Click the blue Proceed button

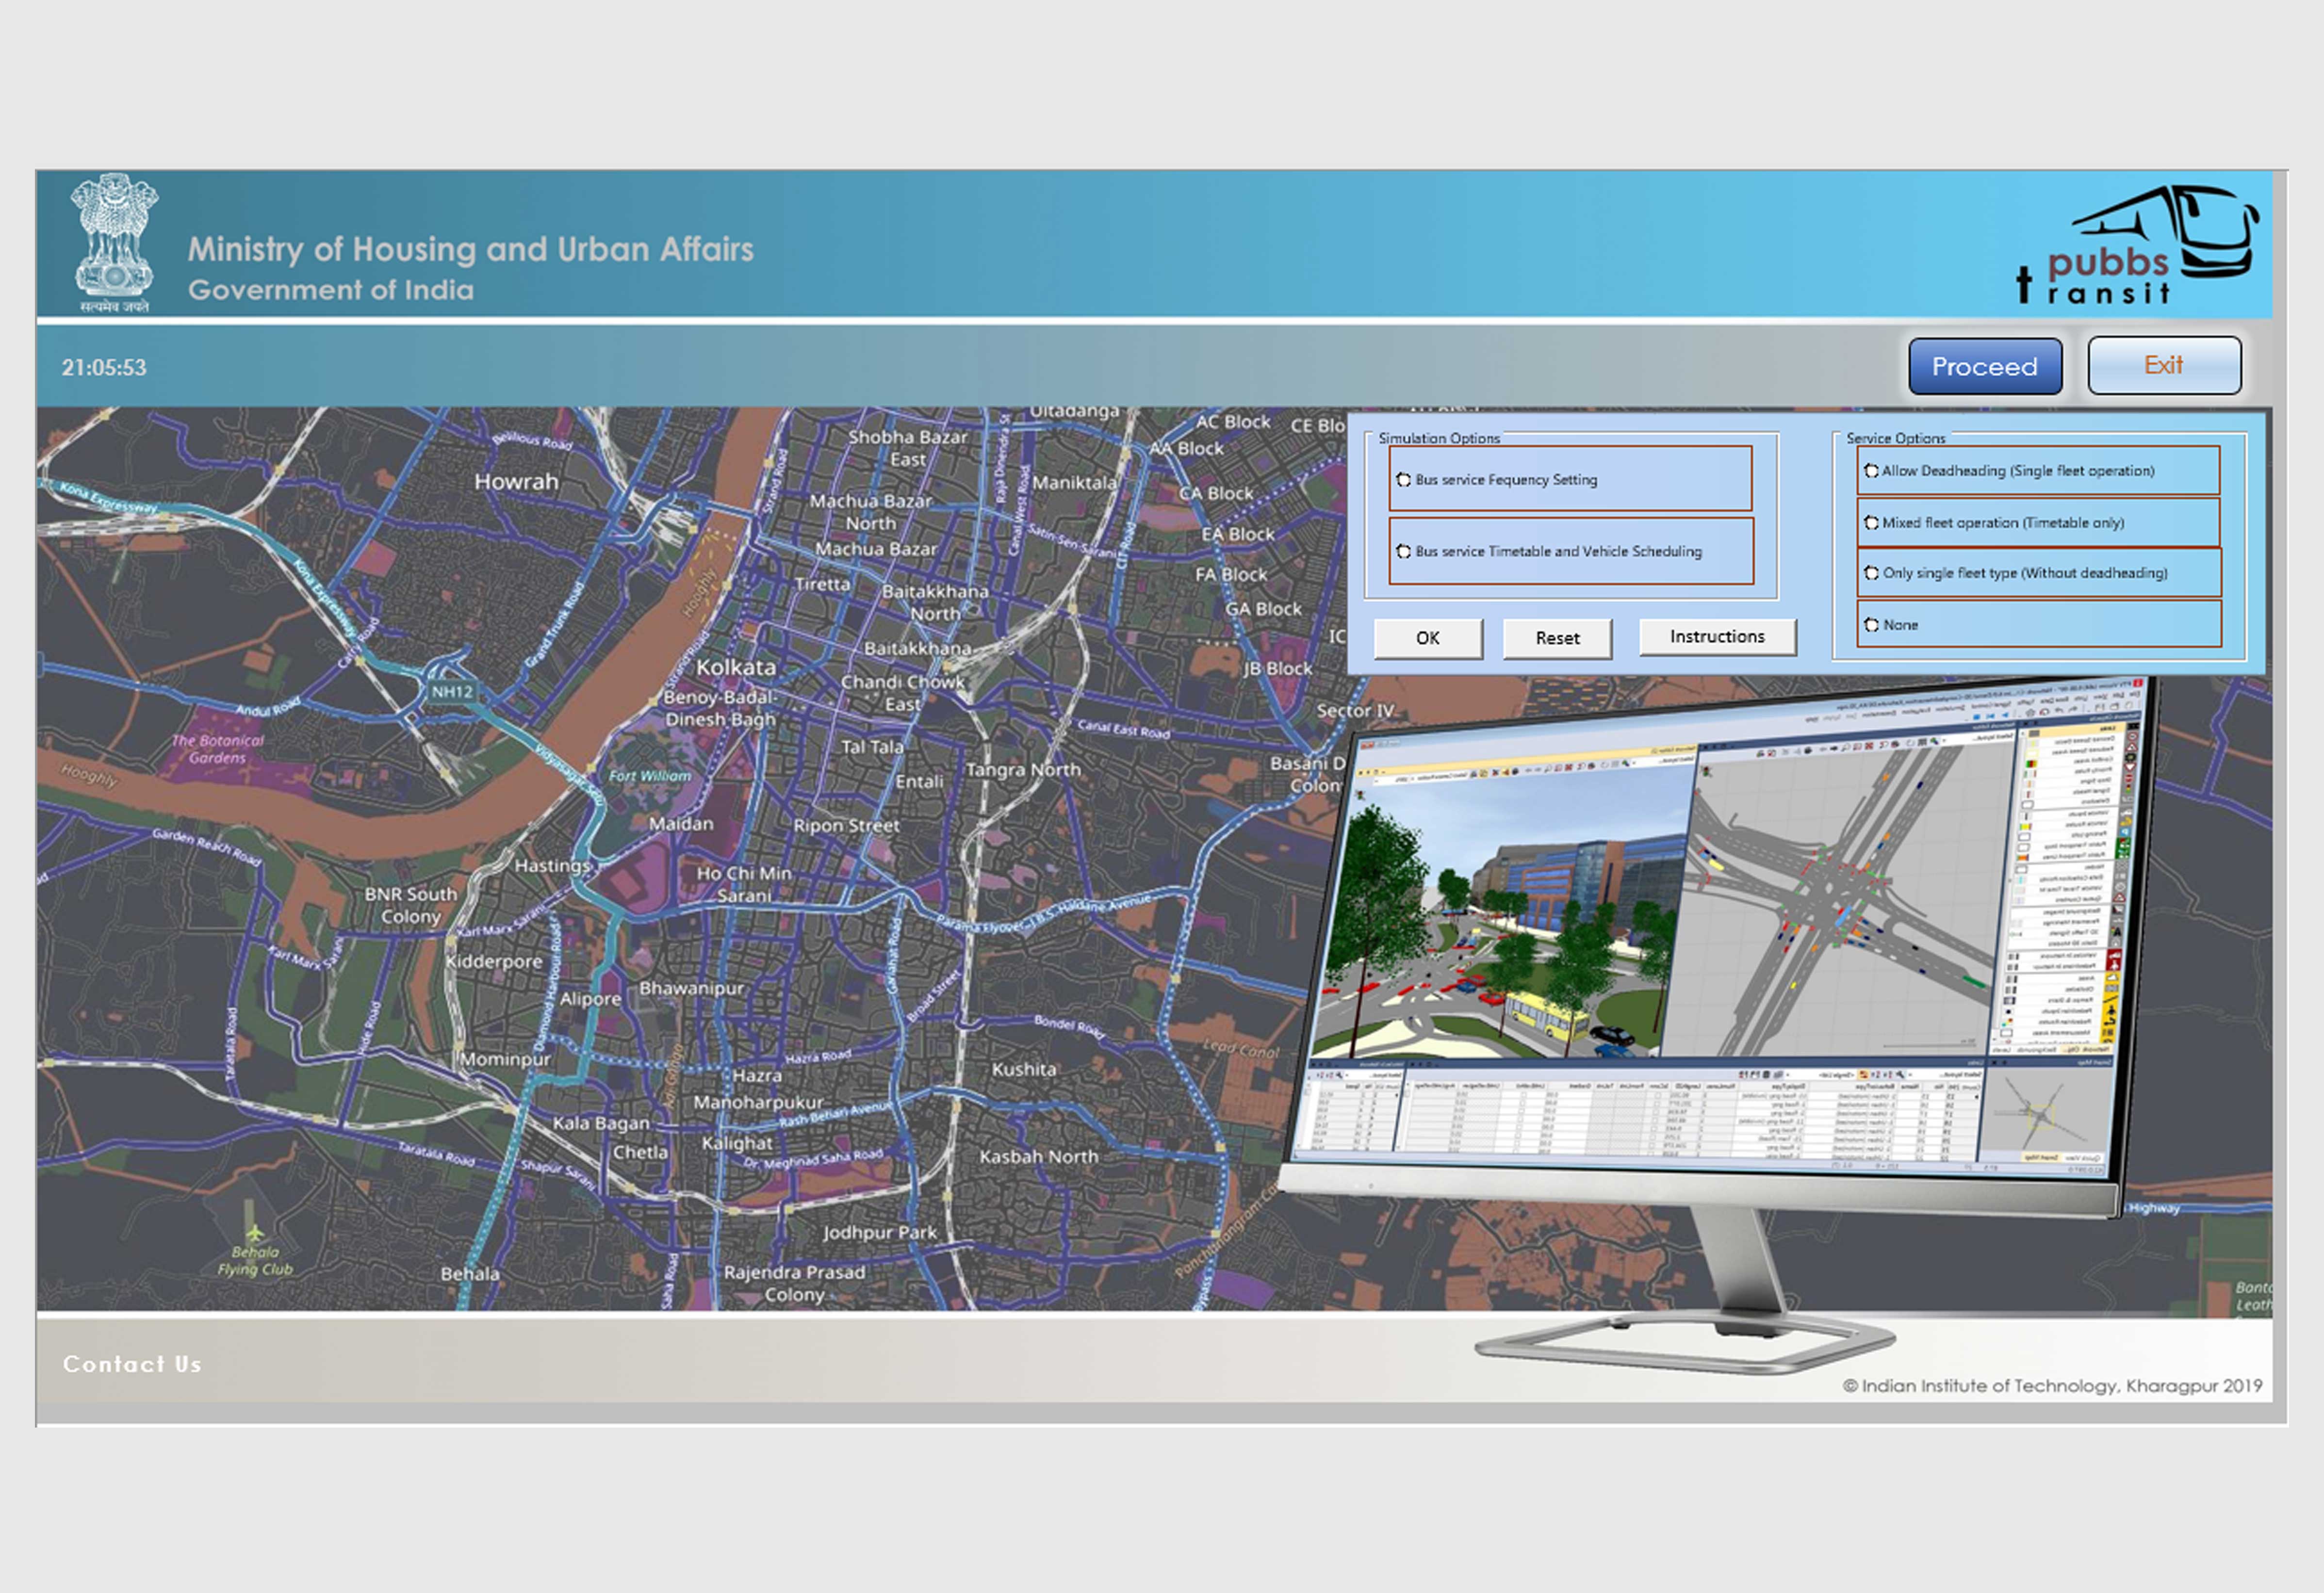[x=1984, y=367]
